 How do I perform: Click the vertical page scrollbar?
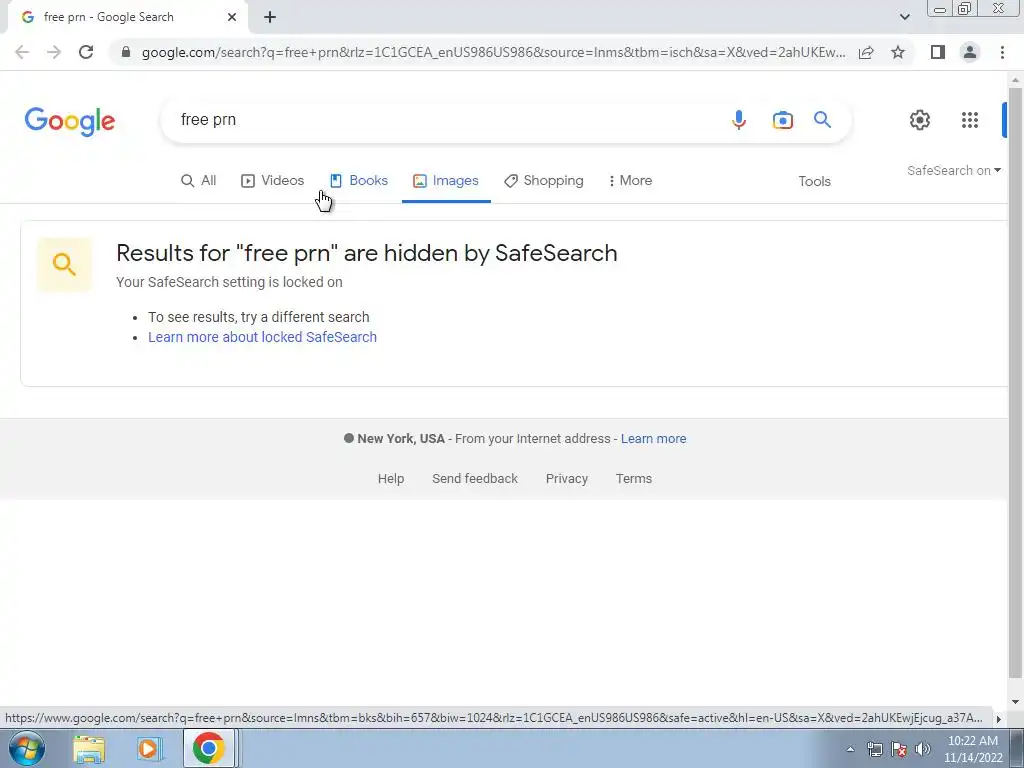(x=1015, y=383)
